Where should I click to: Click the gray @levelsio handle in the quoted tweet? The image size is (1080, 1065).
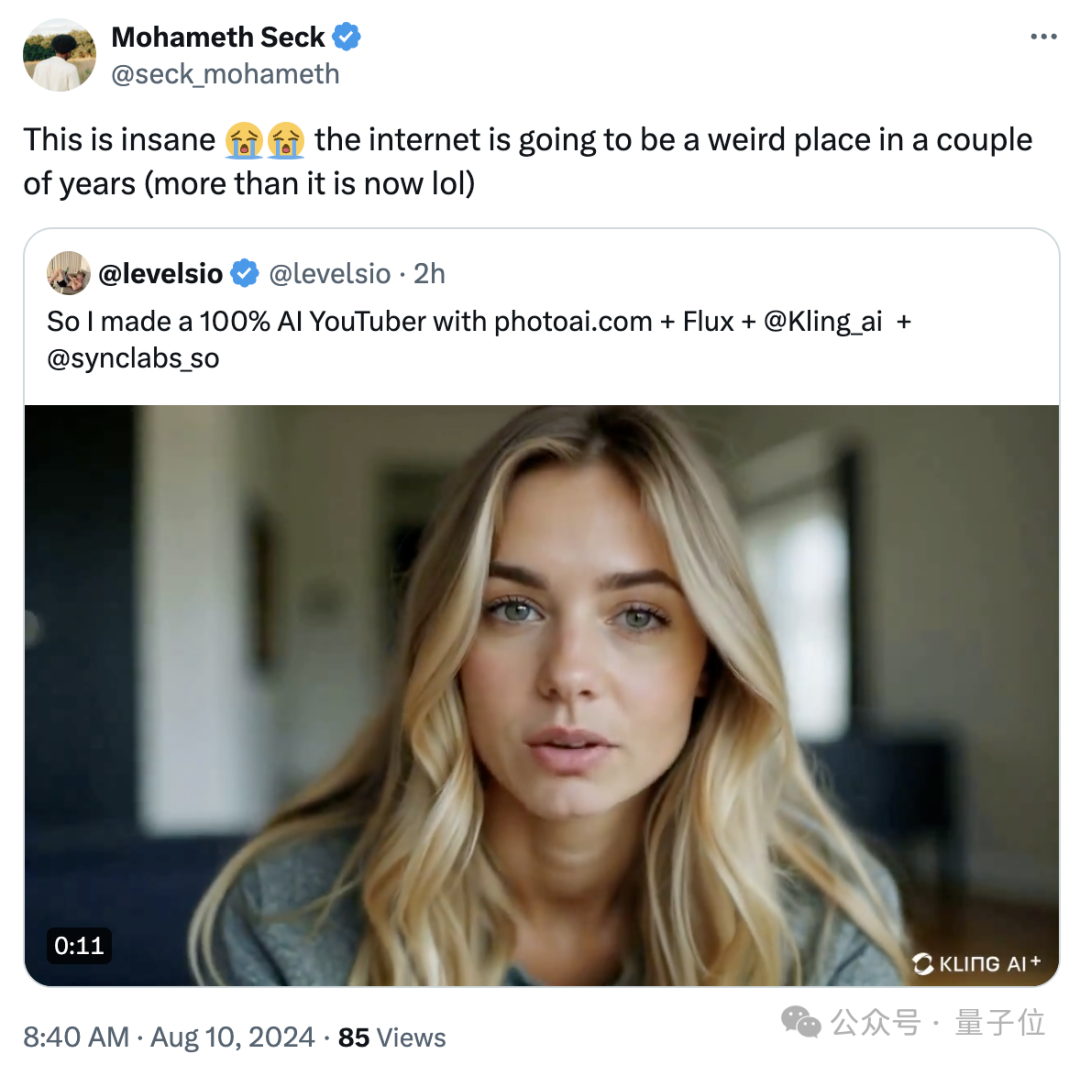coord(331,274)
